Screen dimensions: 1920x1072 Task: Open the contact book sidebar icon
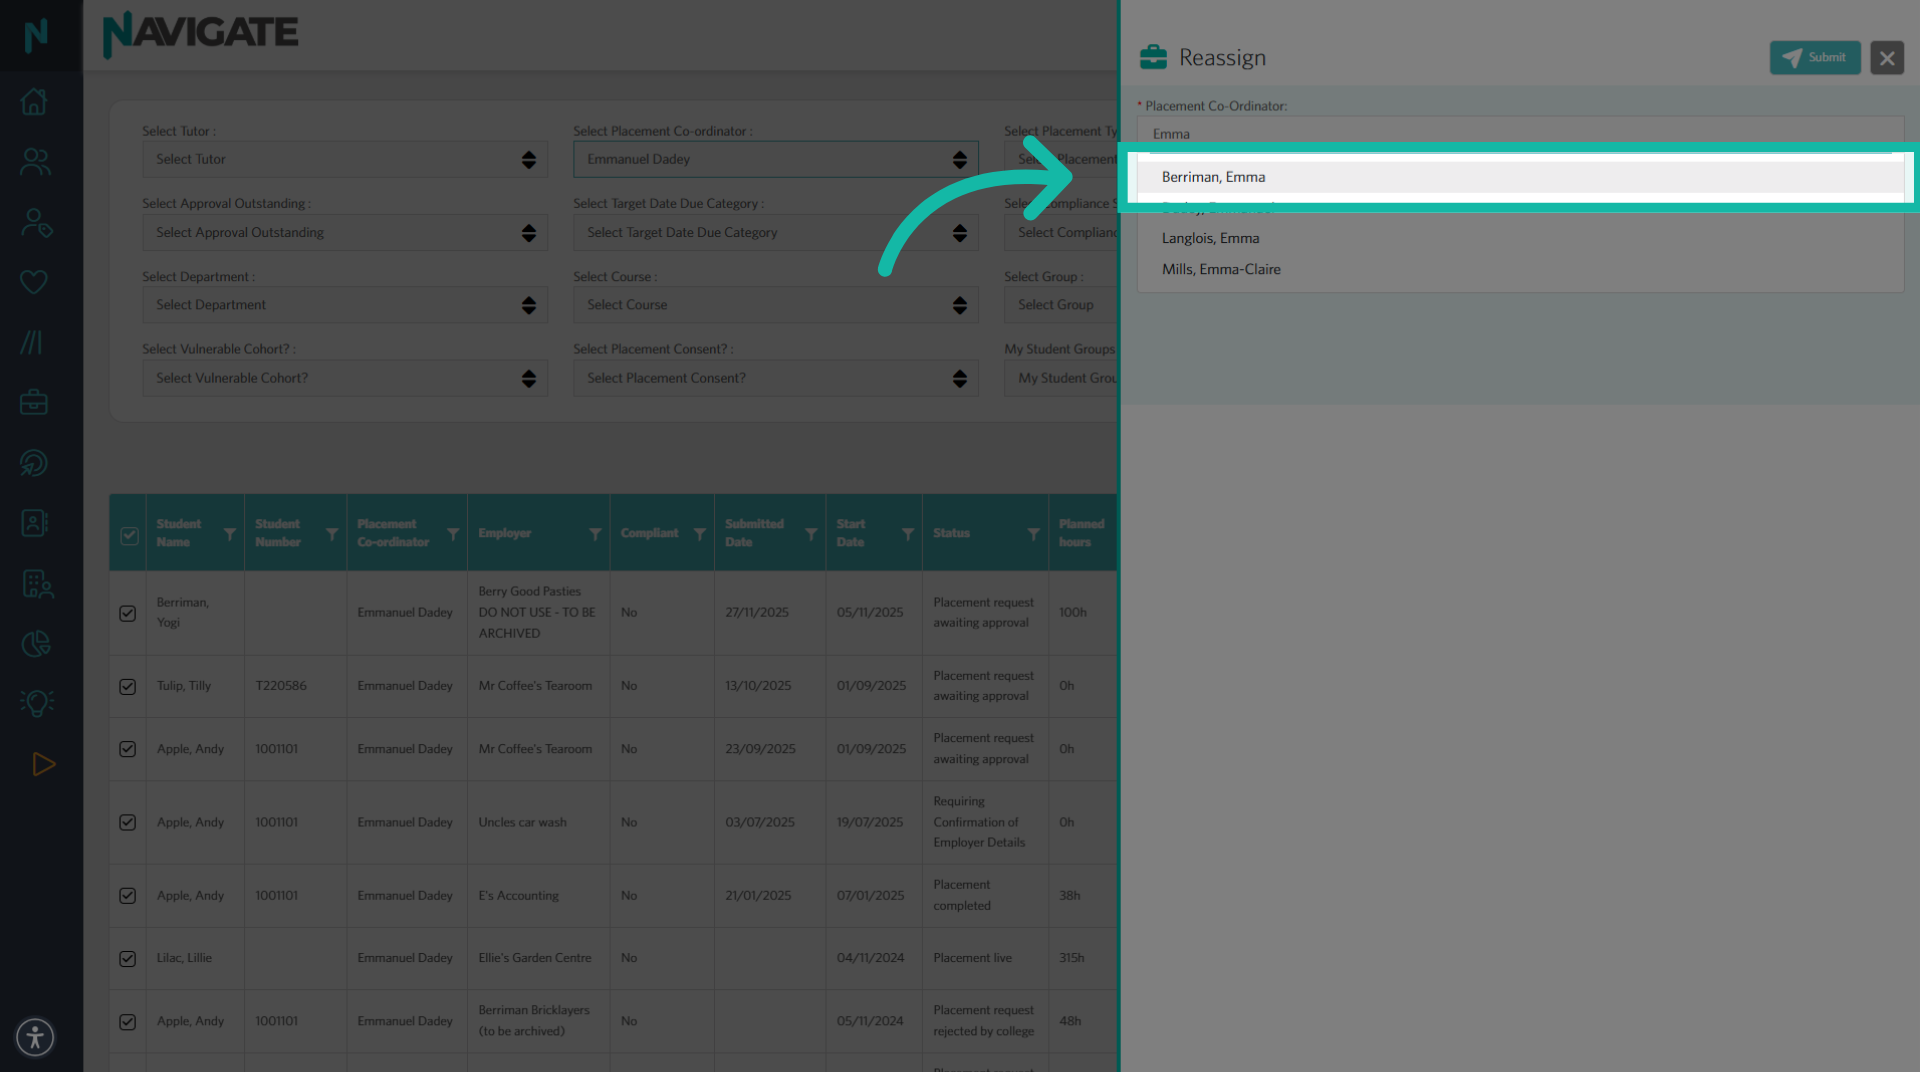(35, 523)
